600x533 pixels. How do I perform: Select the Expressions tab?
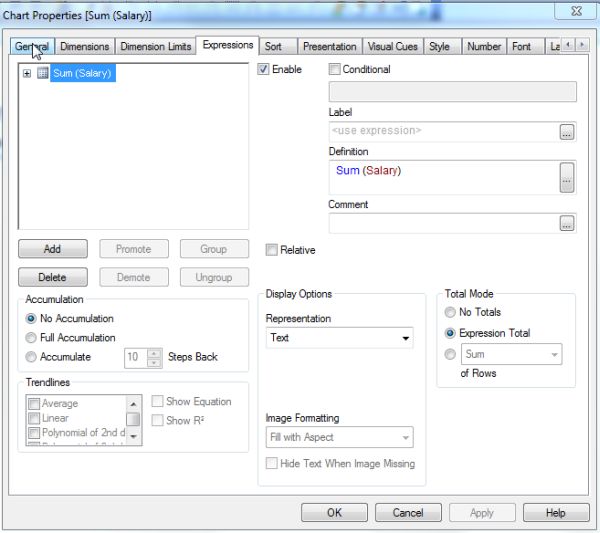pos(228,45)
